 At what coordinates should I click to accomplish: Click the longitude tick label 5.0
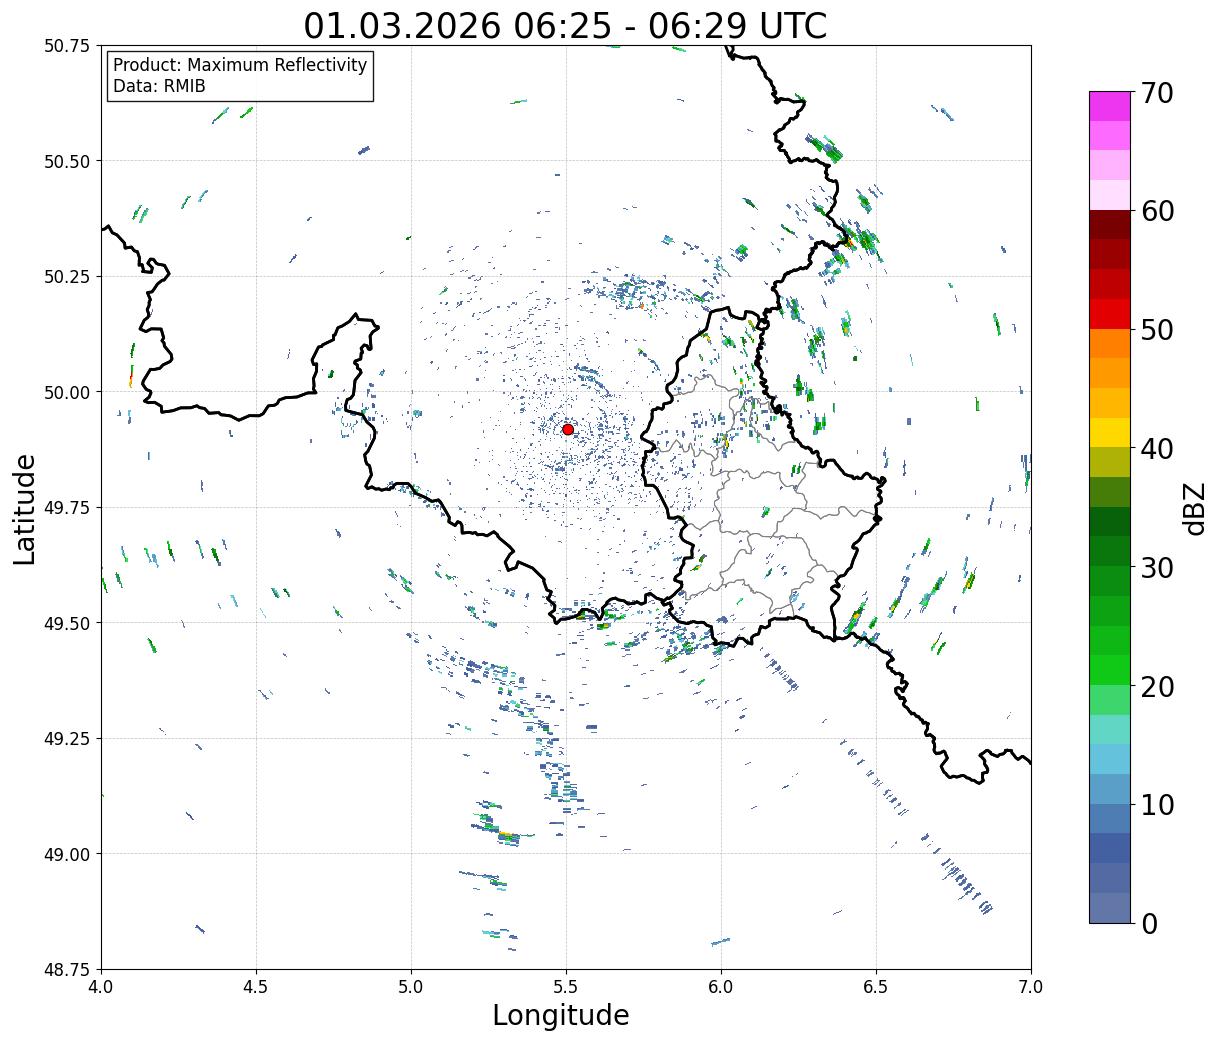tap(411, 987)
